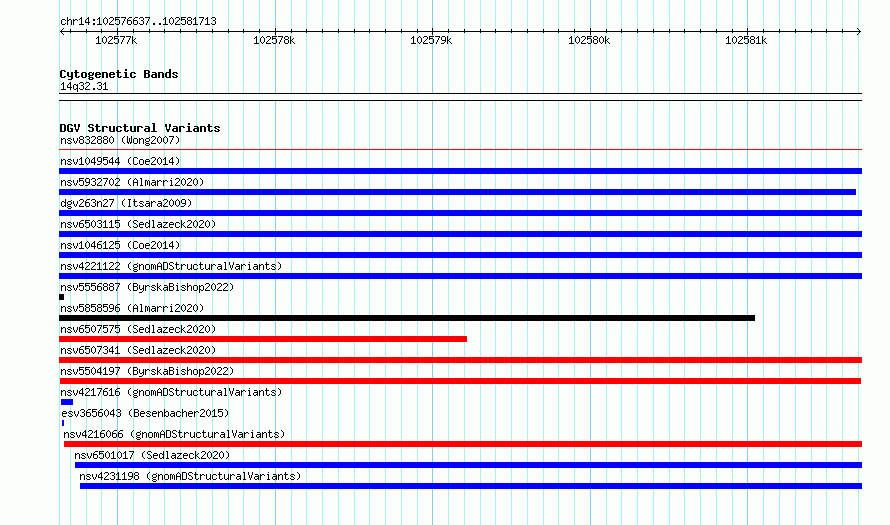Screen dimensions: 890x525
Task: Click the DGV Structural Variants track title
Action: 140,128
